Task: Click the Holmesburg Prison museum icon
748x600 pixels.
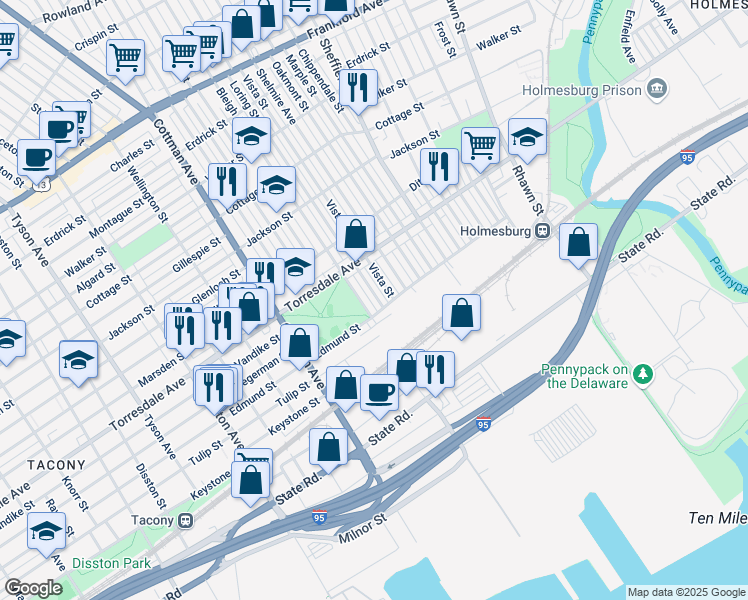Action: [x=657, y=89]
